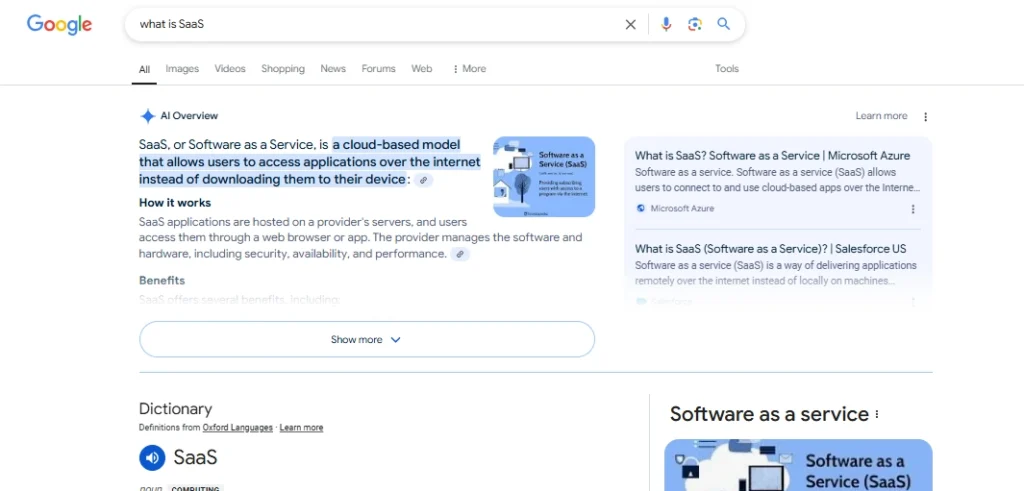
Task: Switch to the Images tab
Action: coord(182,69)
